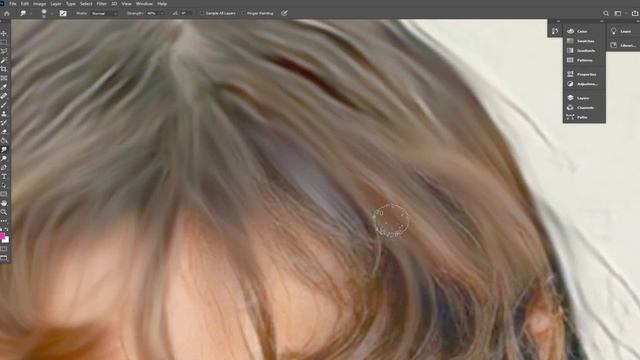Viewport: 640px width, 360px height.
Task: Click the Share image icon
Action: click(635, 13)
